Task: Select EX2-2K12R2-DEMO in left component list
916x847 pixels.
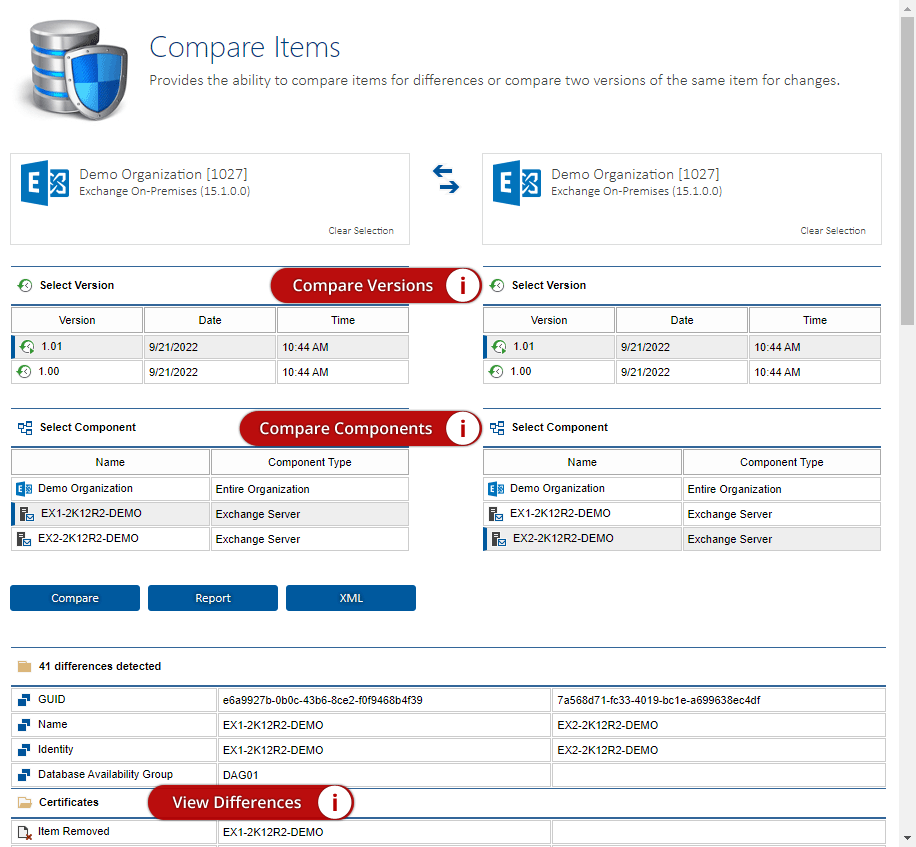Action: (x=210, y=539)
